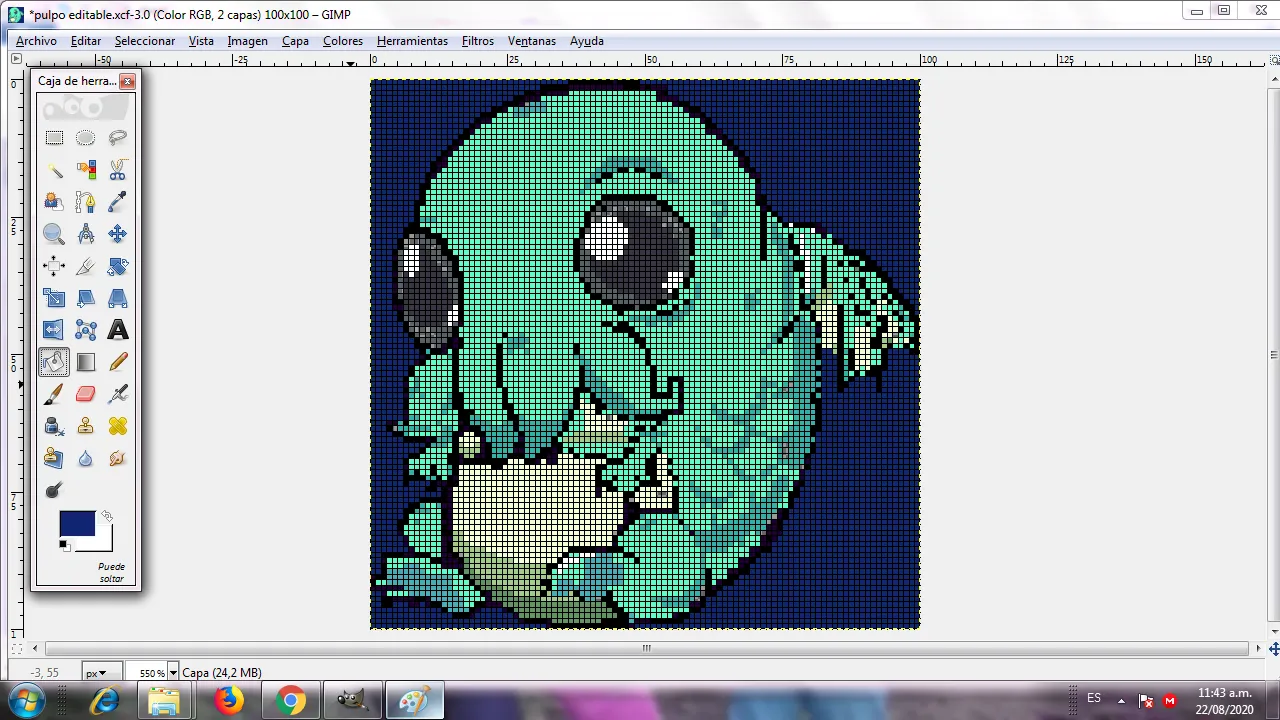
Task: Select the Fuzzy Select magic wand tool
Action: click(x=54, y=170)
